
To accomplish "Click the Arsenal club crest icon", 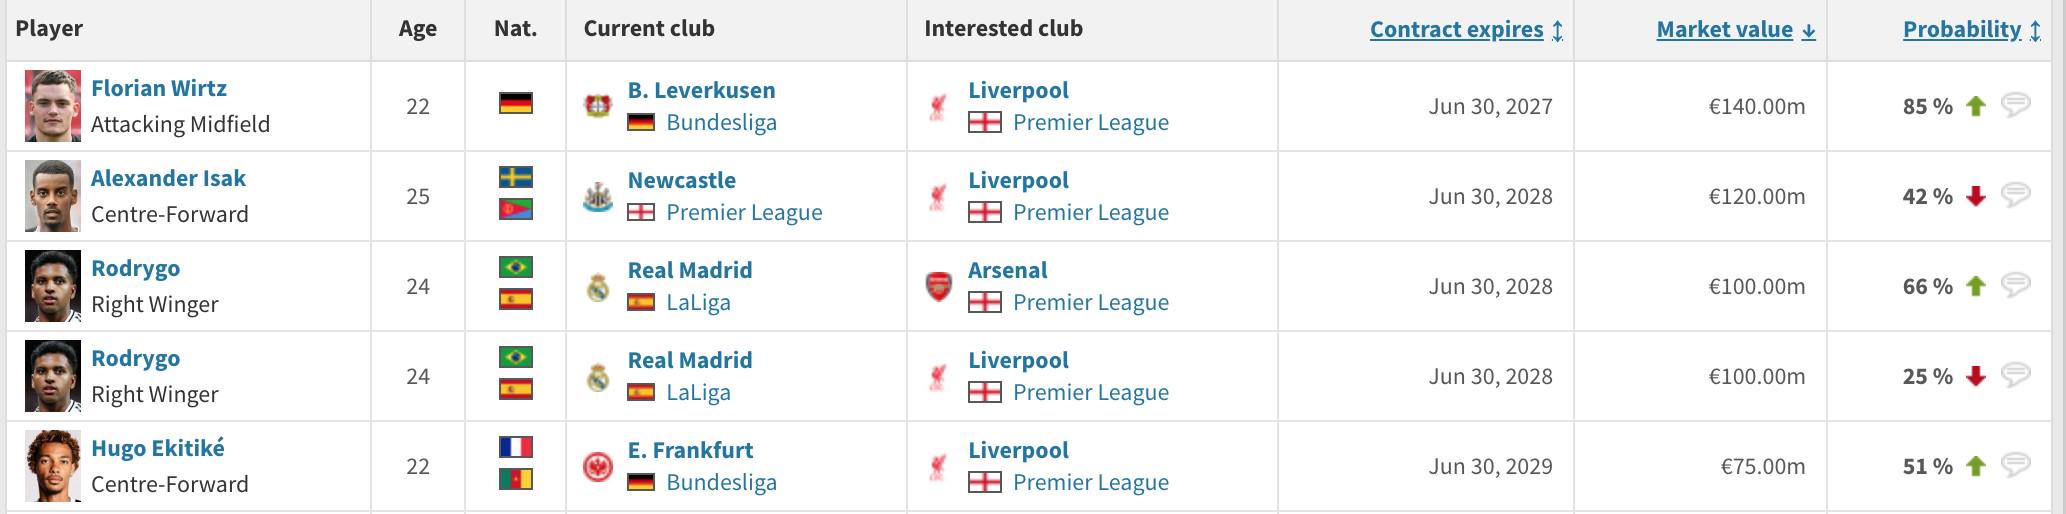I will pos(938,286).
